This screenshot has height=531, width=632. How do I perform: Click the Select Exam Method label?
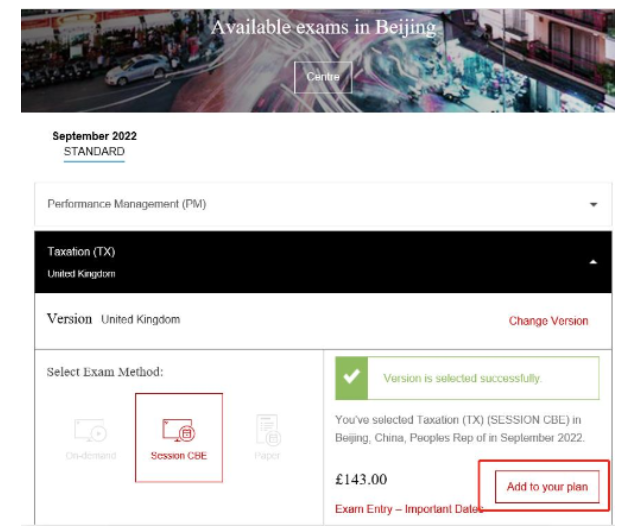105,372
